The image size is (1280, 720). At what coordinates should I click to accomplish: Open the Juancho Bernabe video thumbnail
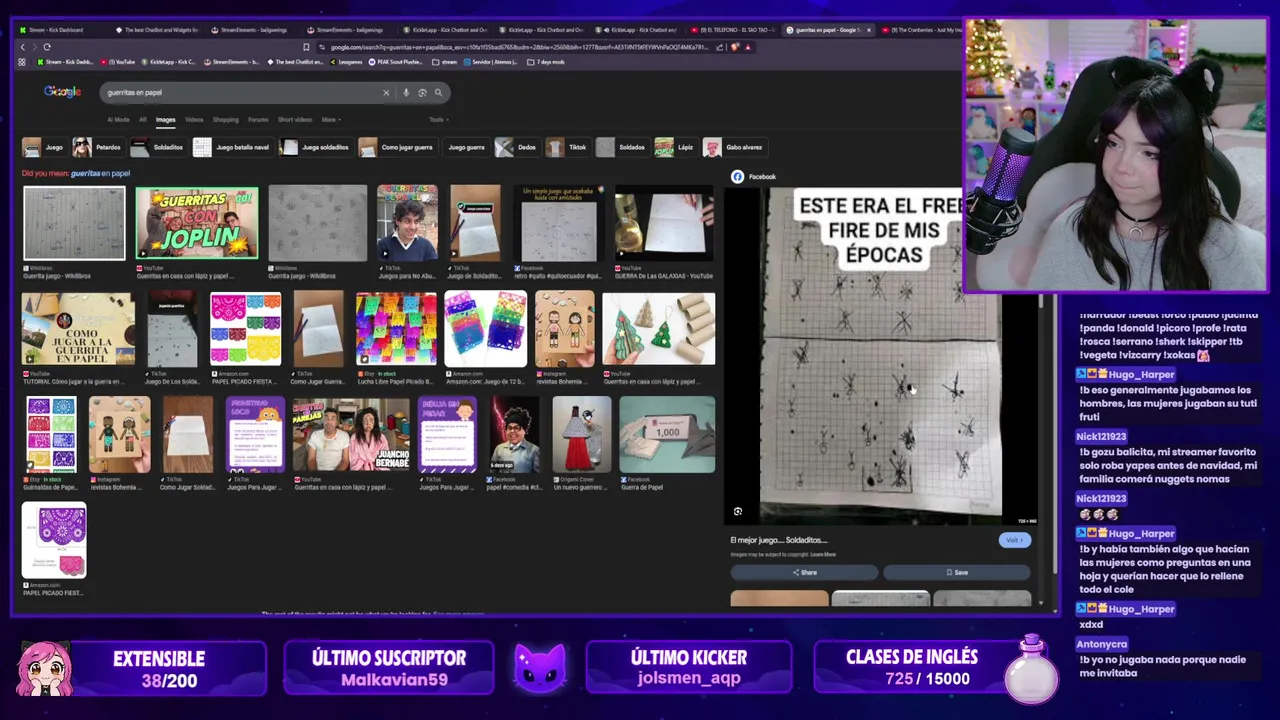[x=351, y=434]
